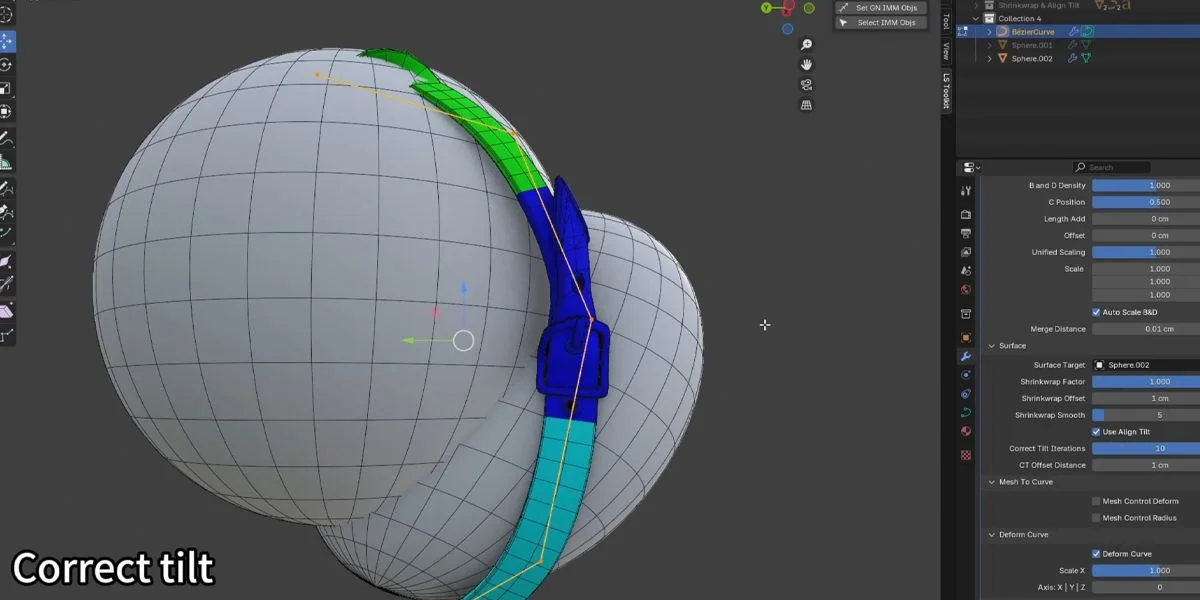
Task: Select the Rotate tool below the Move tool
Action: click(x=8, y=62)
